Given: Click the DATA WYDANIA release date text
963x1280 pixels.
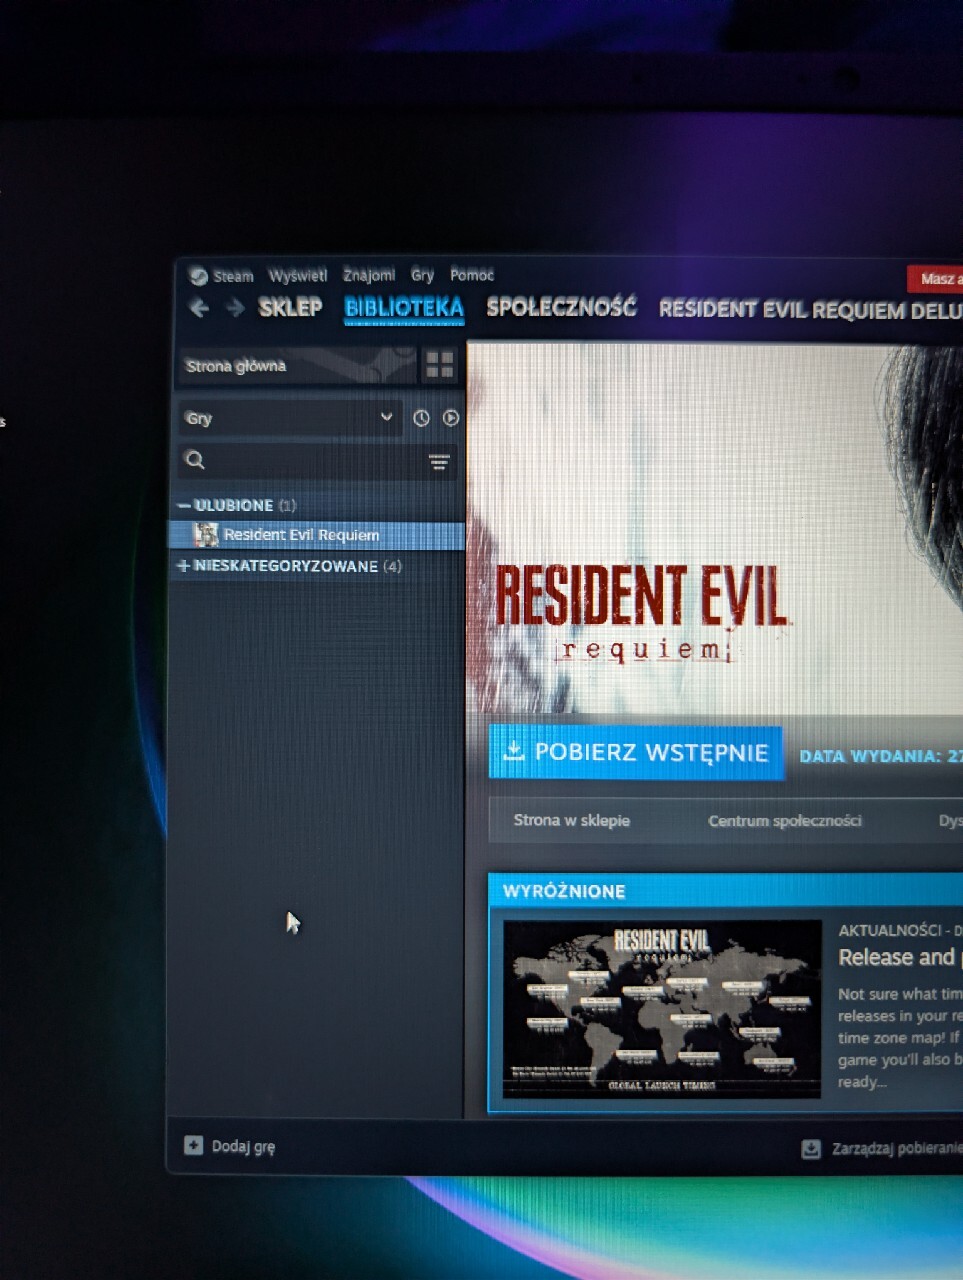Looking at the screenshot, I should [x=881, y=756].
